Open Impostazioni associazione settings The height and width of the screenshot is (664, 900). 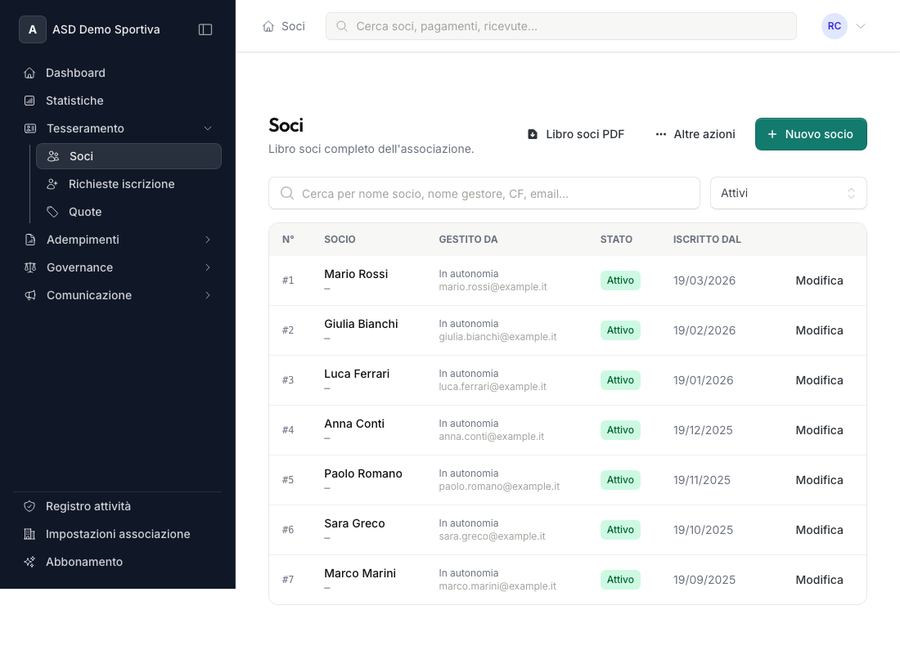(117, 534)
